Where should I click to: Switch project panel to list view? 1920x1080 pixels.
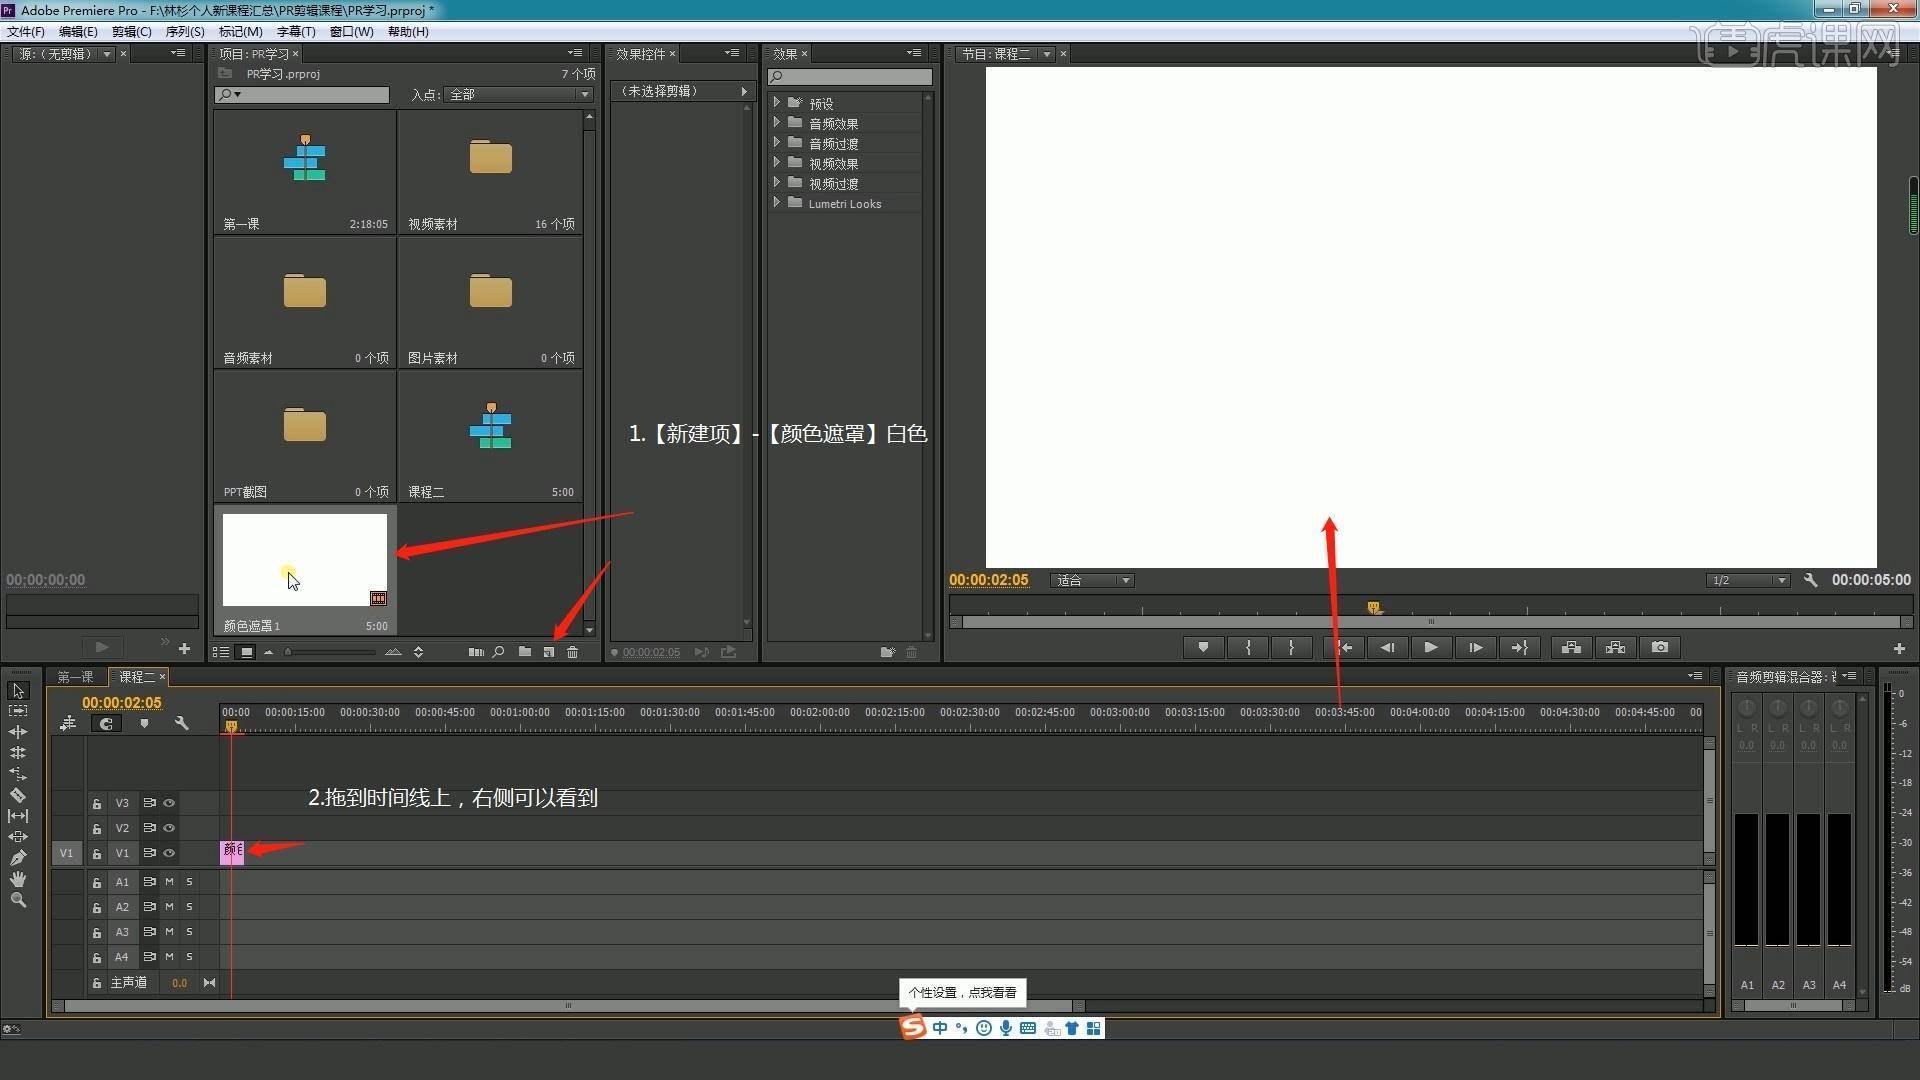tap(221, 652)
